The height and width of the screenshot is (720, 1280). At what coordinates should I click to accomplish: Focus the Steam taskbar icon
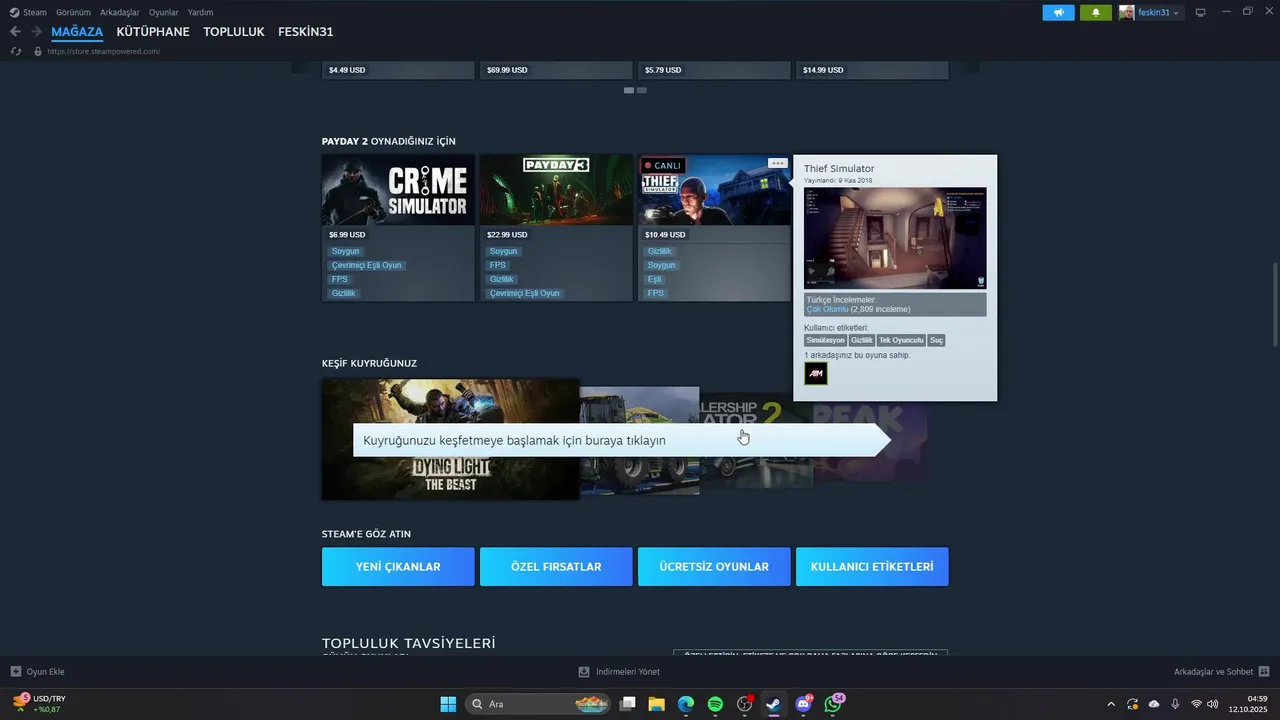click(774, 704)
